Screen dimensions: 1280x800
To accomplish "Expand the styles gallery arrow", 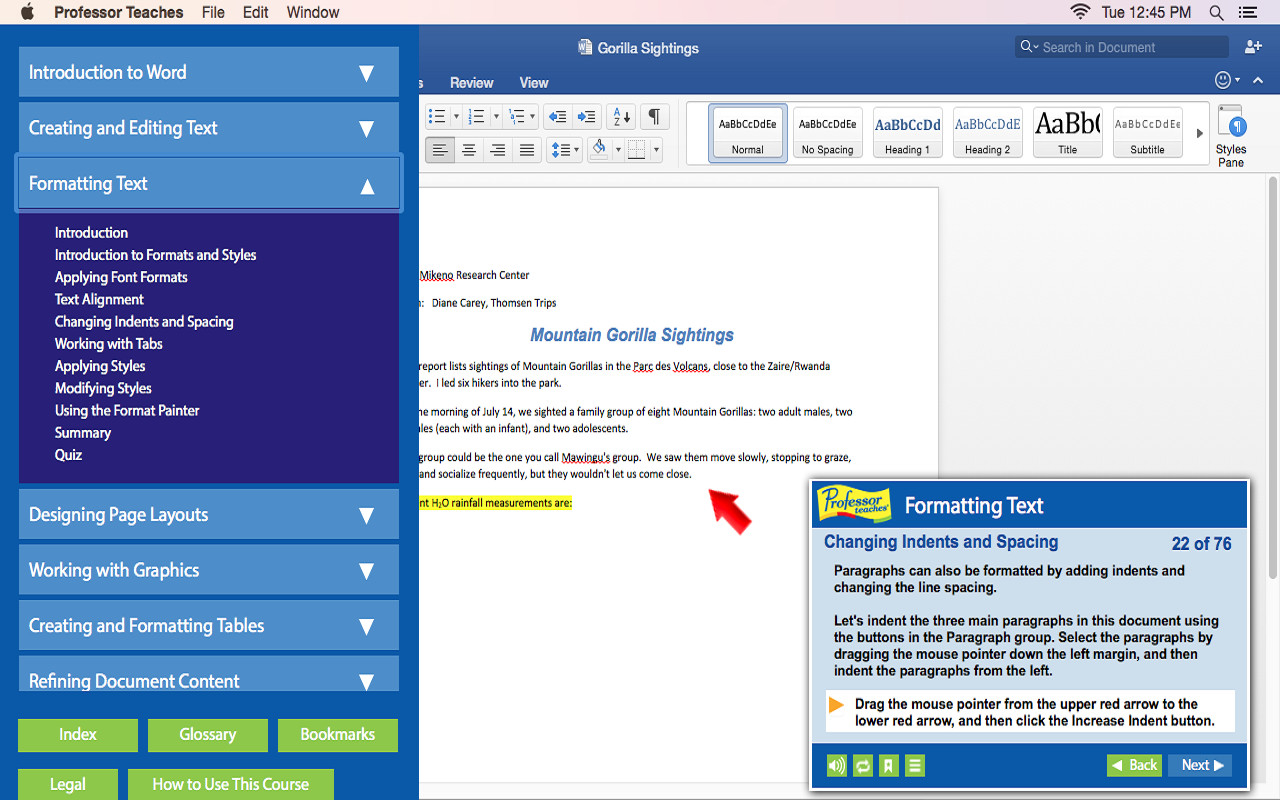I will (x=1200, y=133).
